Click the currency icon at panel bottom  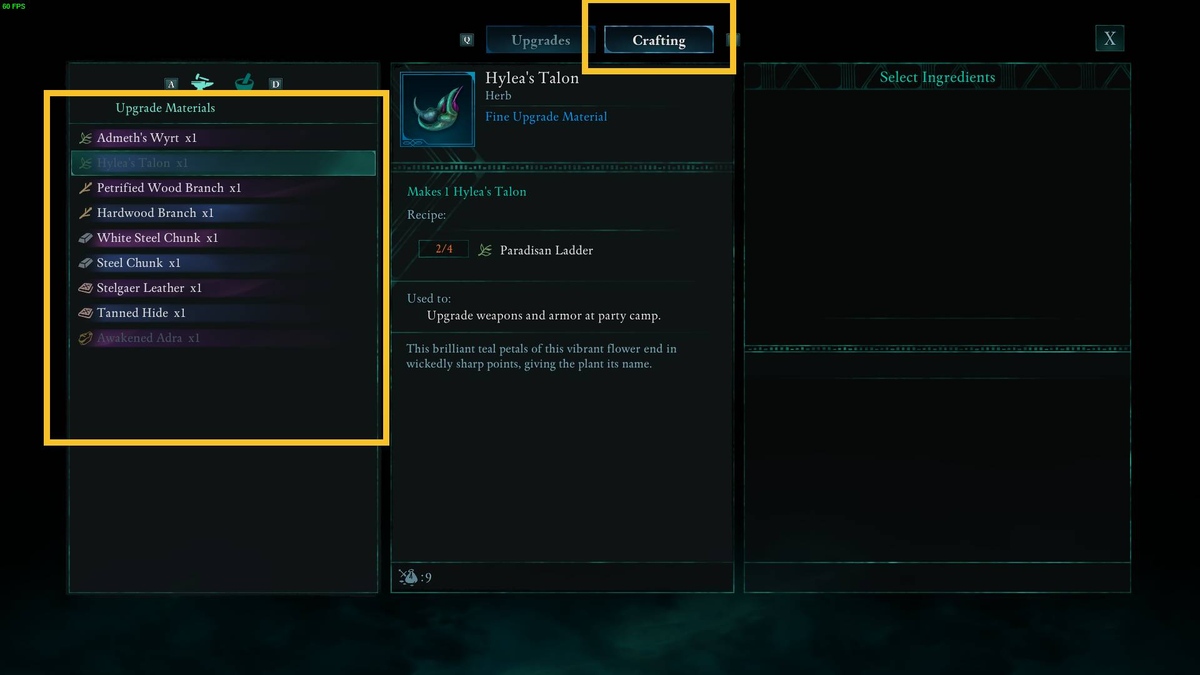[x=408, y=576]
